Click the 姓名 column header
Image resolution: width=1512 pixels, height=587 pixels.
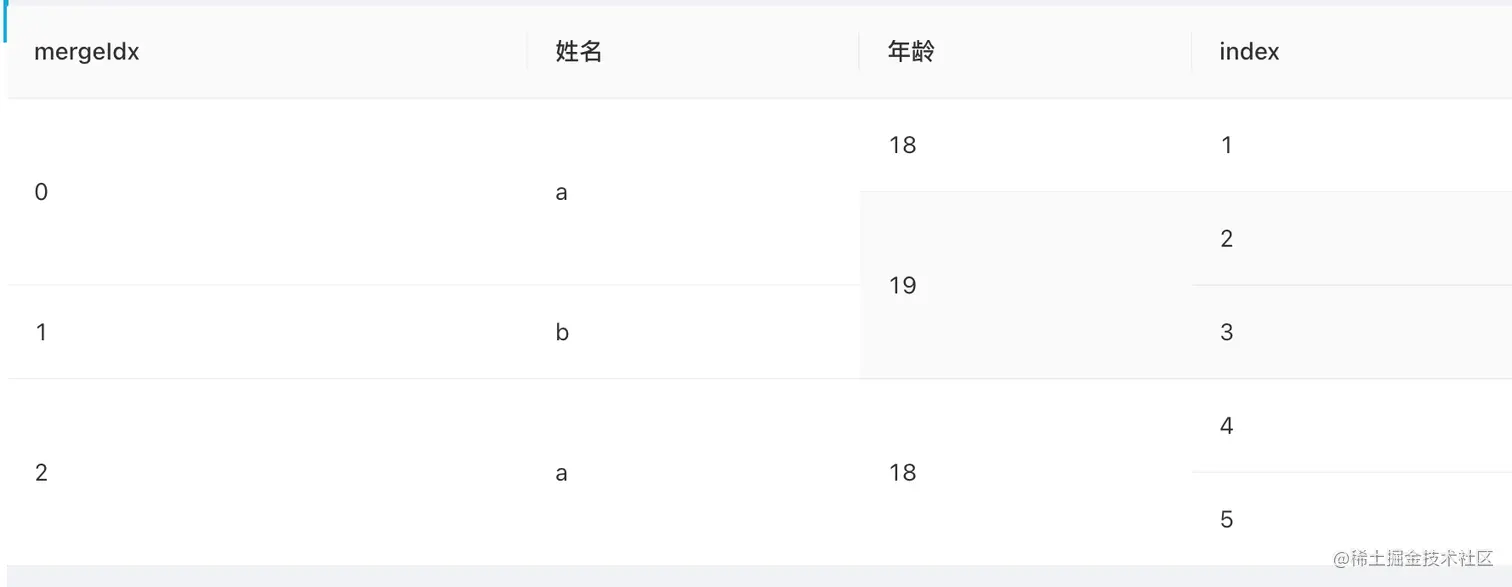tap(693, 52)
